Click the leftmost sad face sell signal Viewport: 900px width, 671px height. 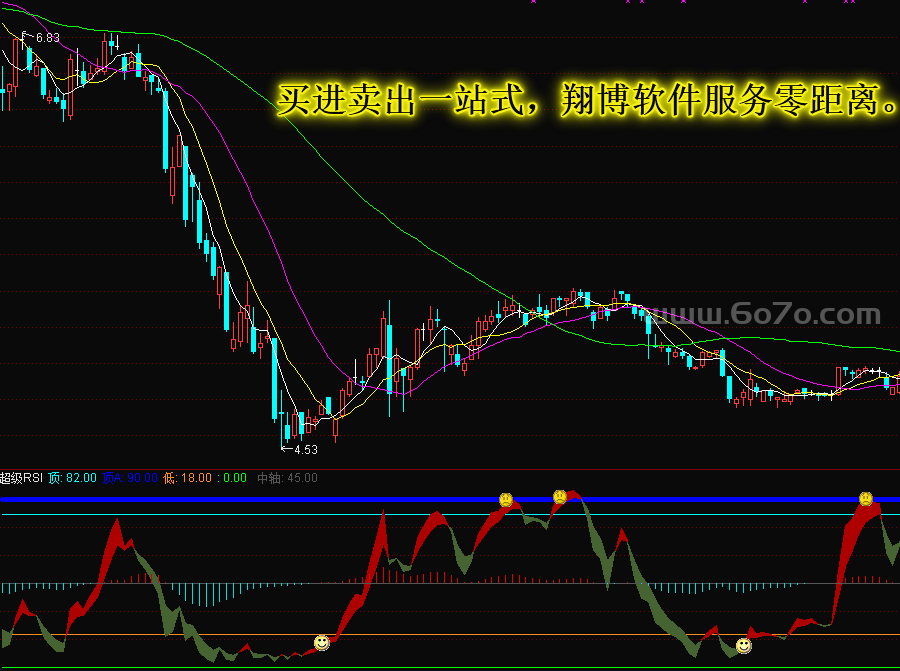(x=506, y=499)
